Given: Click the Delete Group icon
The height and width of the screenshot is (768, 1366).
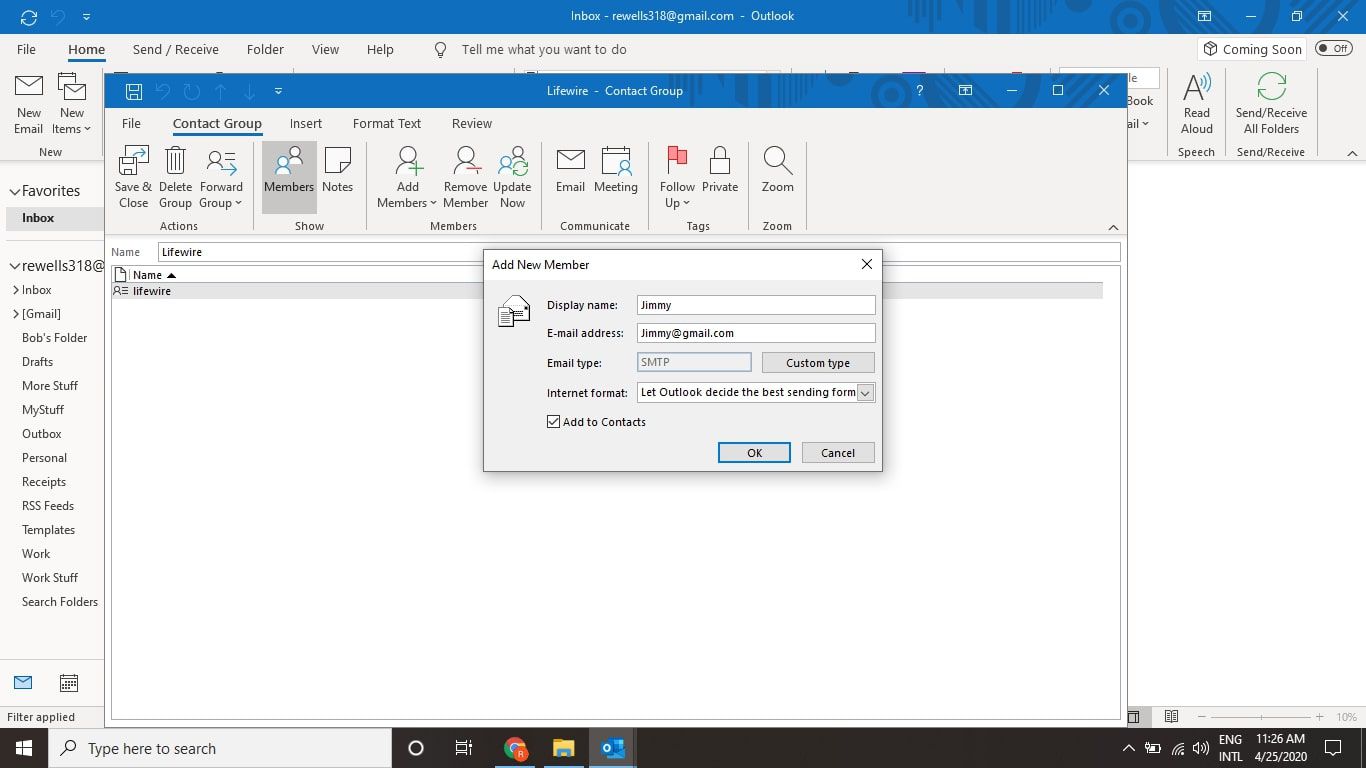Looking at the screenshot, I should click(x=175, y=161).
